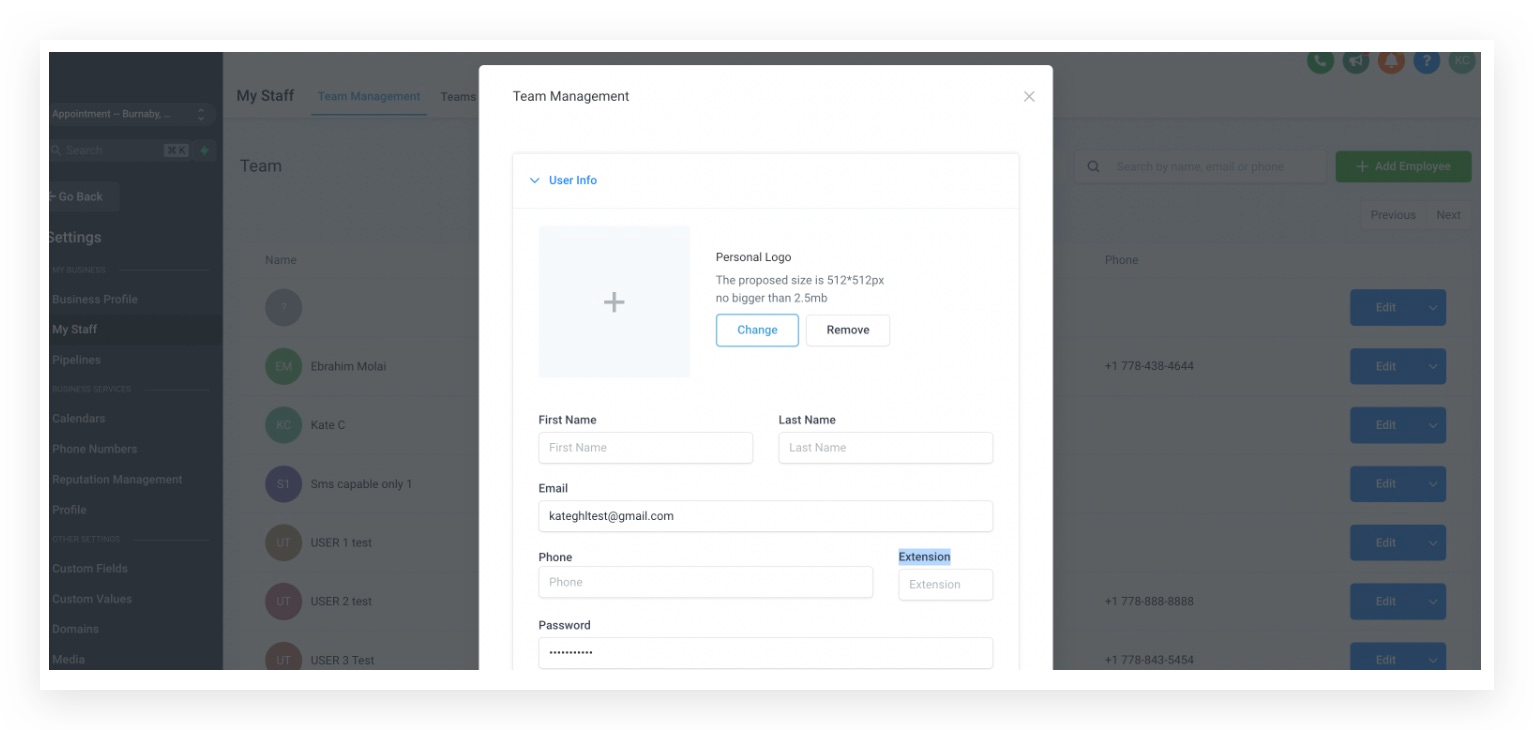The width and height of the screenshot is (1534, 730).
Task: Switch to the Team Management tab
Action: coord(369,97)
